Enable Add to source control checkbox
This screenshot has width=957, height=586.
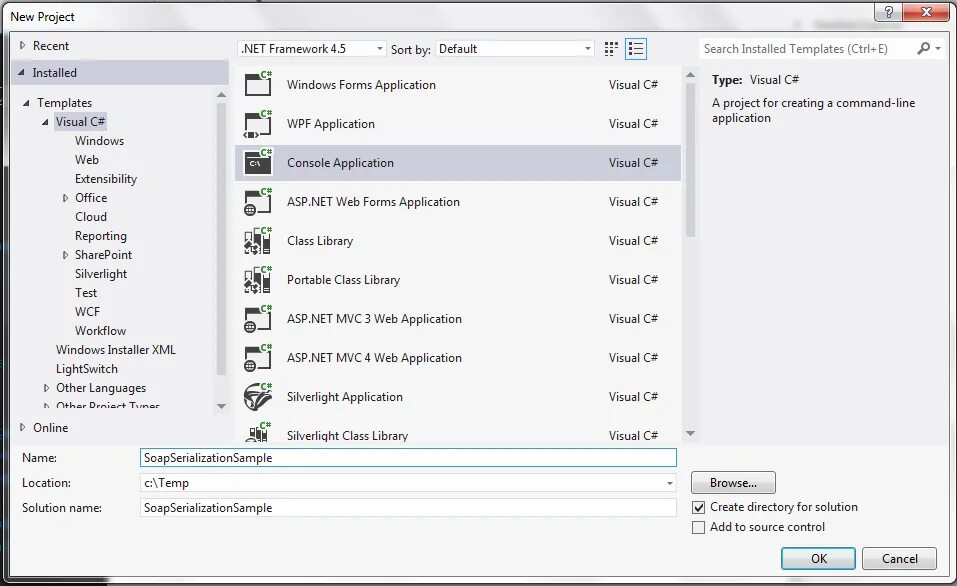(699, 527)
